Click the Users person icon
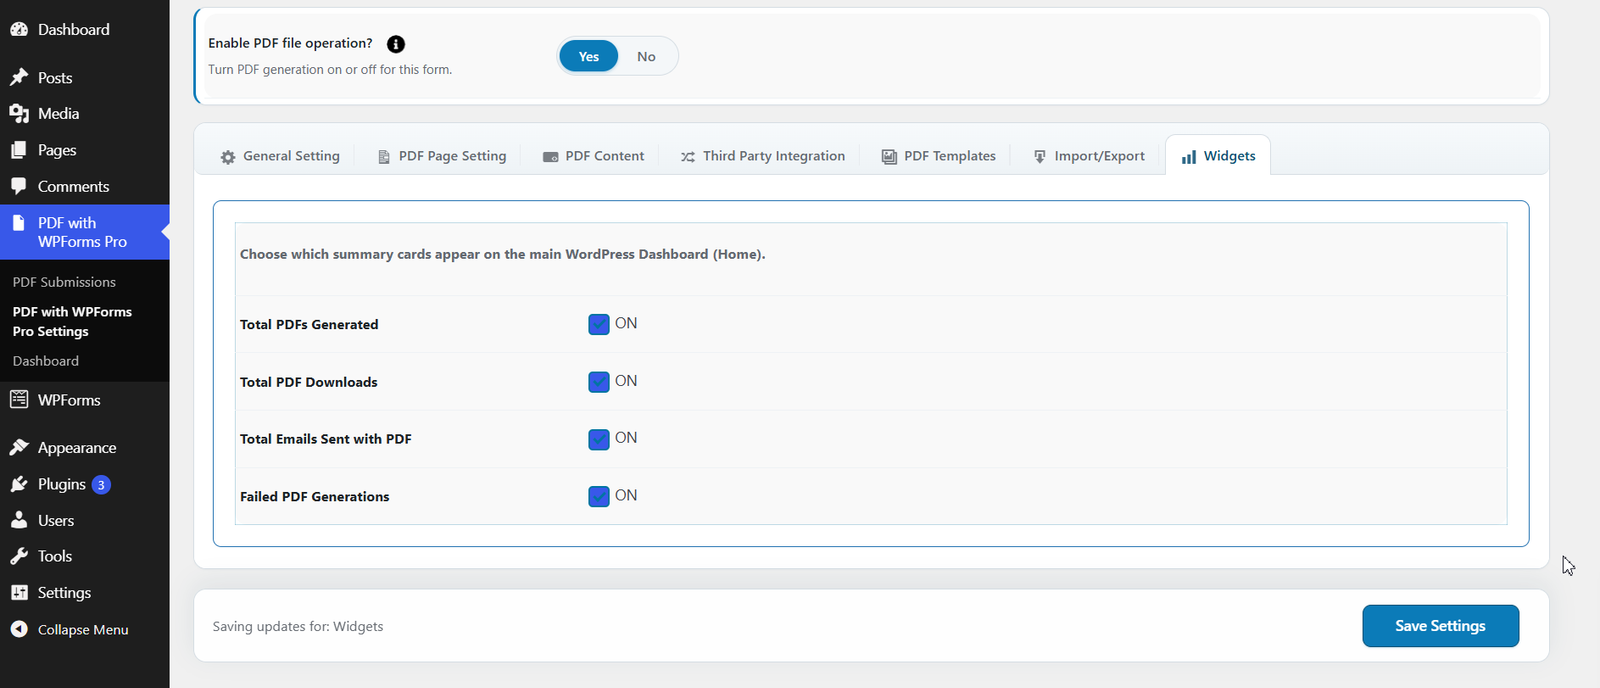The width and height of the screenshot is (1600, 688). click(x=19, y=520)
